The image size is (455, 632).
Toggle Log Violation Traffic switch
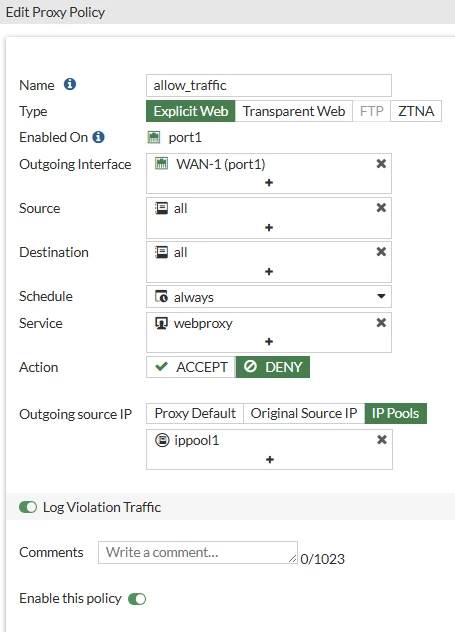pos(28,507)
